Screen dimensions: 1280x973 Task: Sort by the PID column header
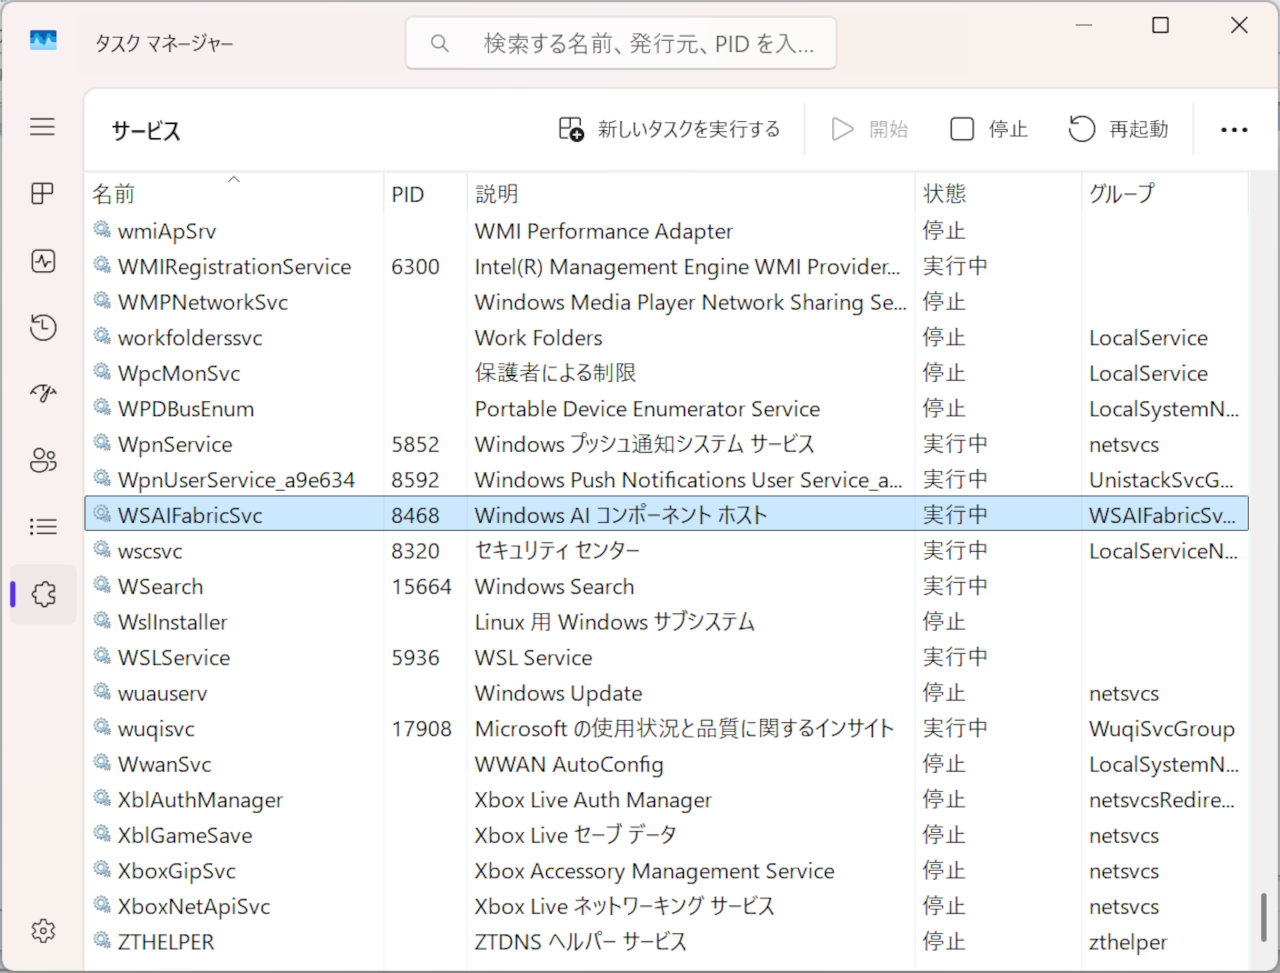(425, 193)
